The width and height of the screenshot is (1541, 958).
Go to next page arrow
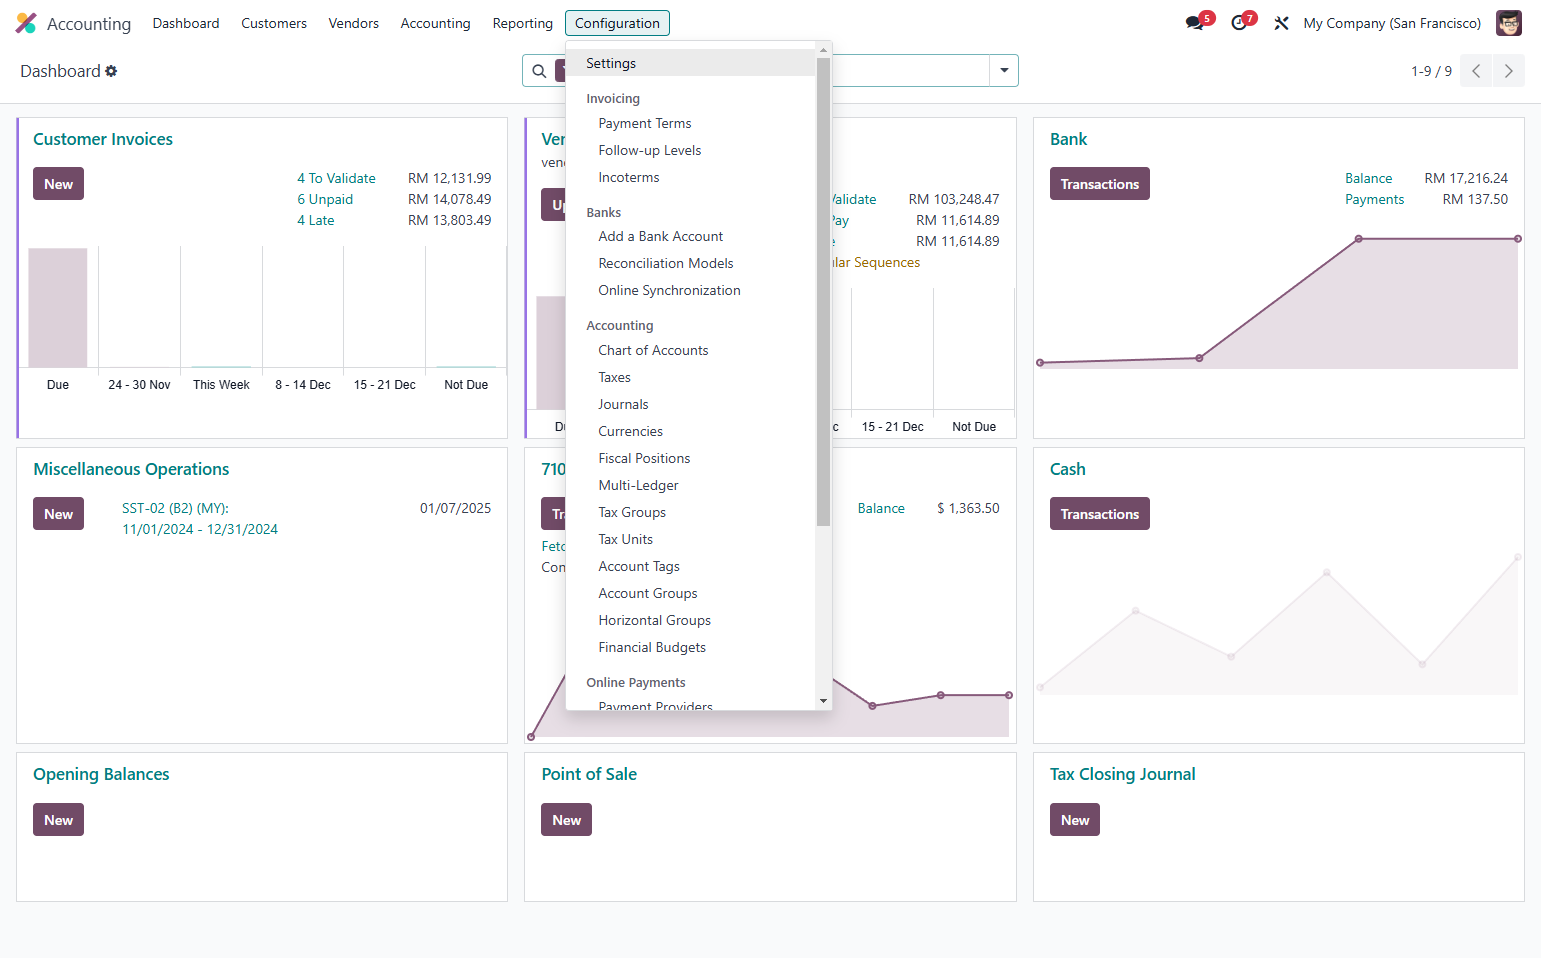point(1509,71)
